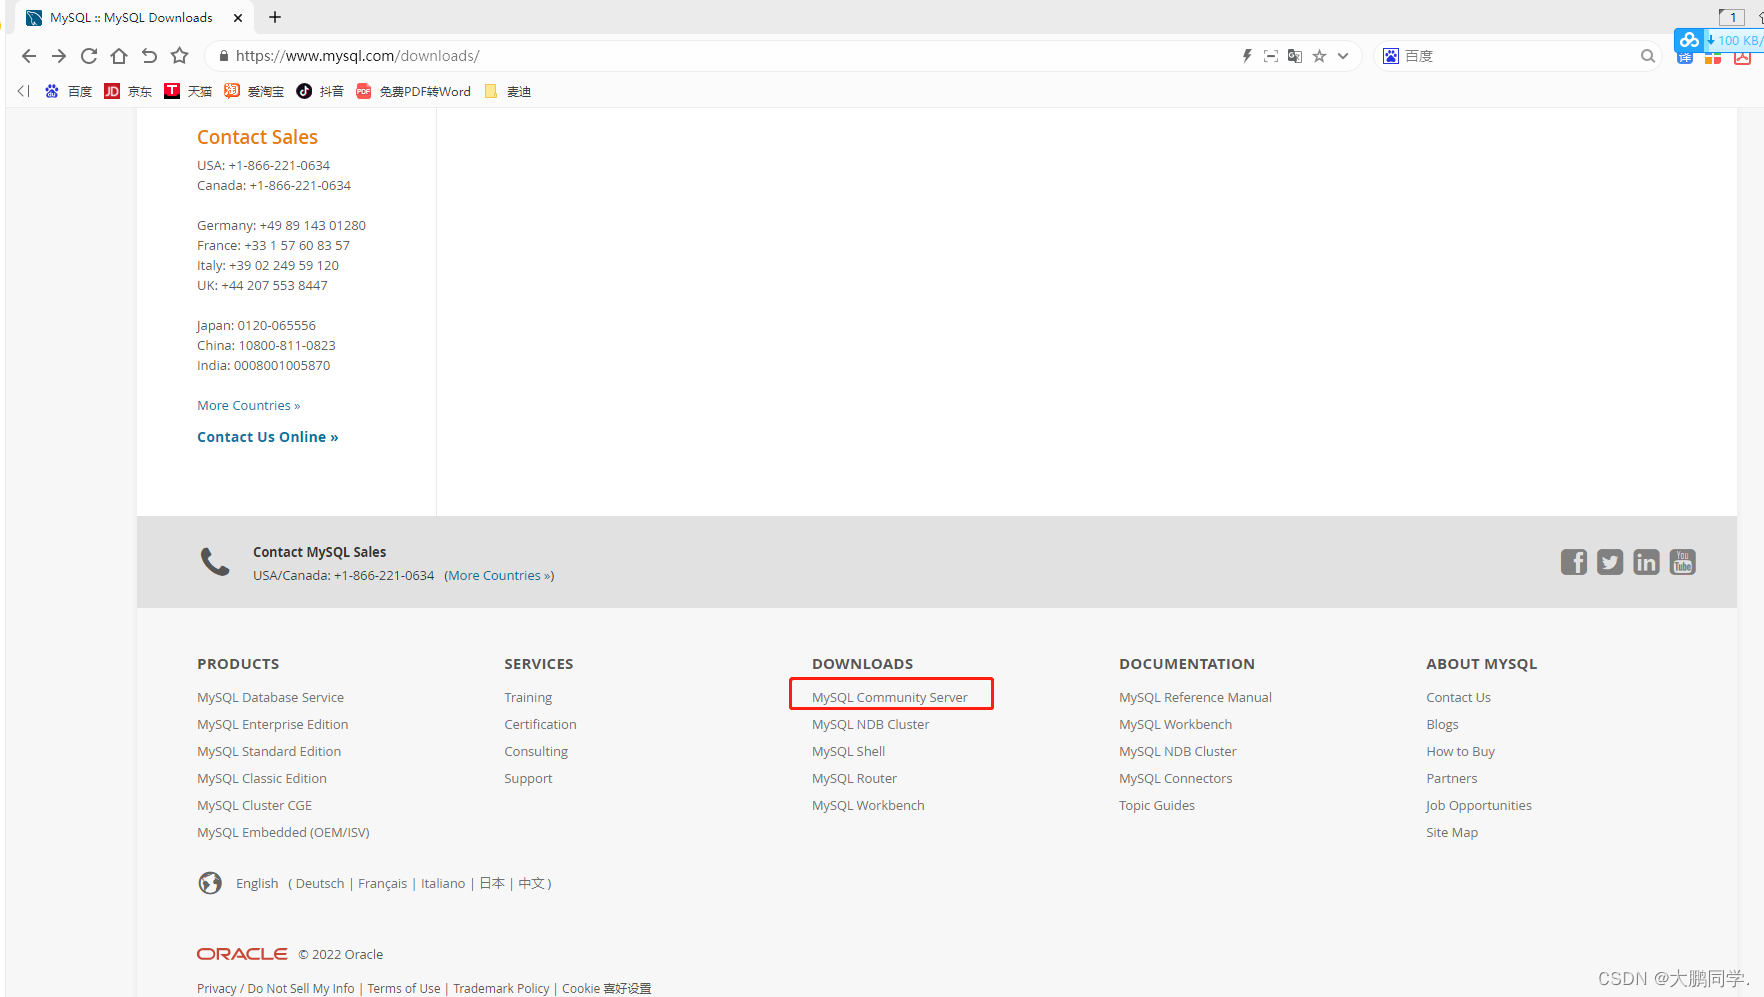The width and height of the screenshot is (1764, 997).
Task: Open MySQL Reference Manual link
Action: point(1195,697)
